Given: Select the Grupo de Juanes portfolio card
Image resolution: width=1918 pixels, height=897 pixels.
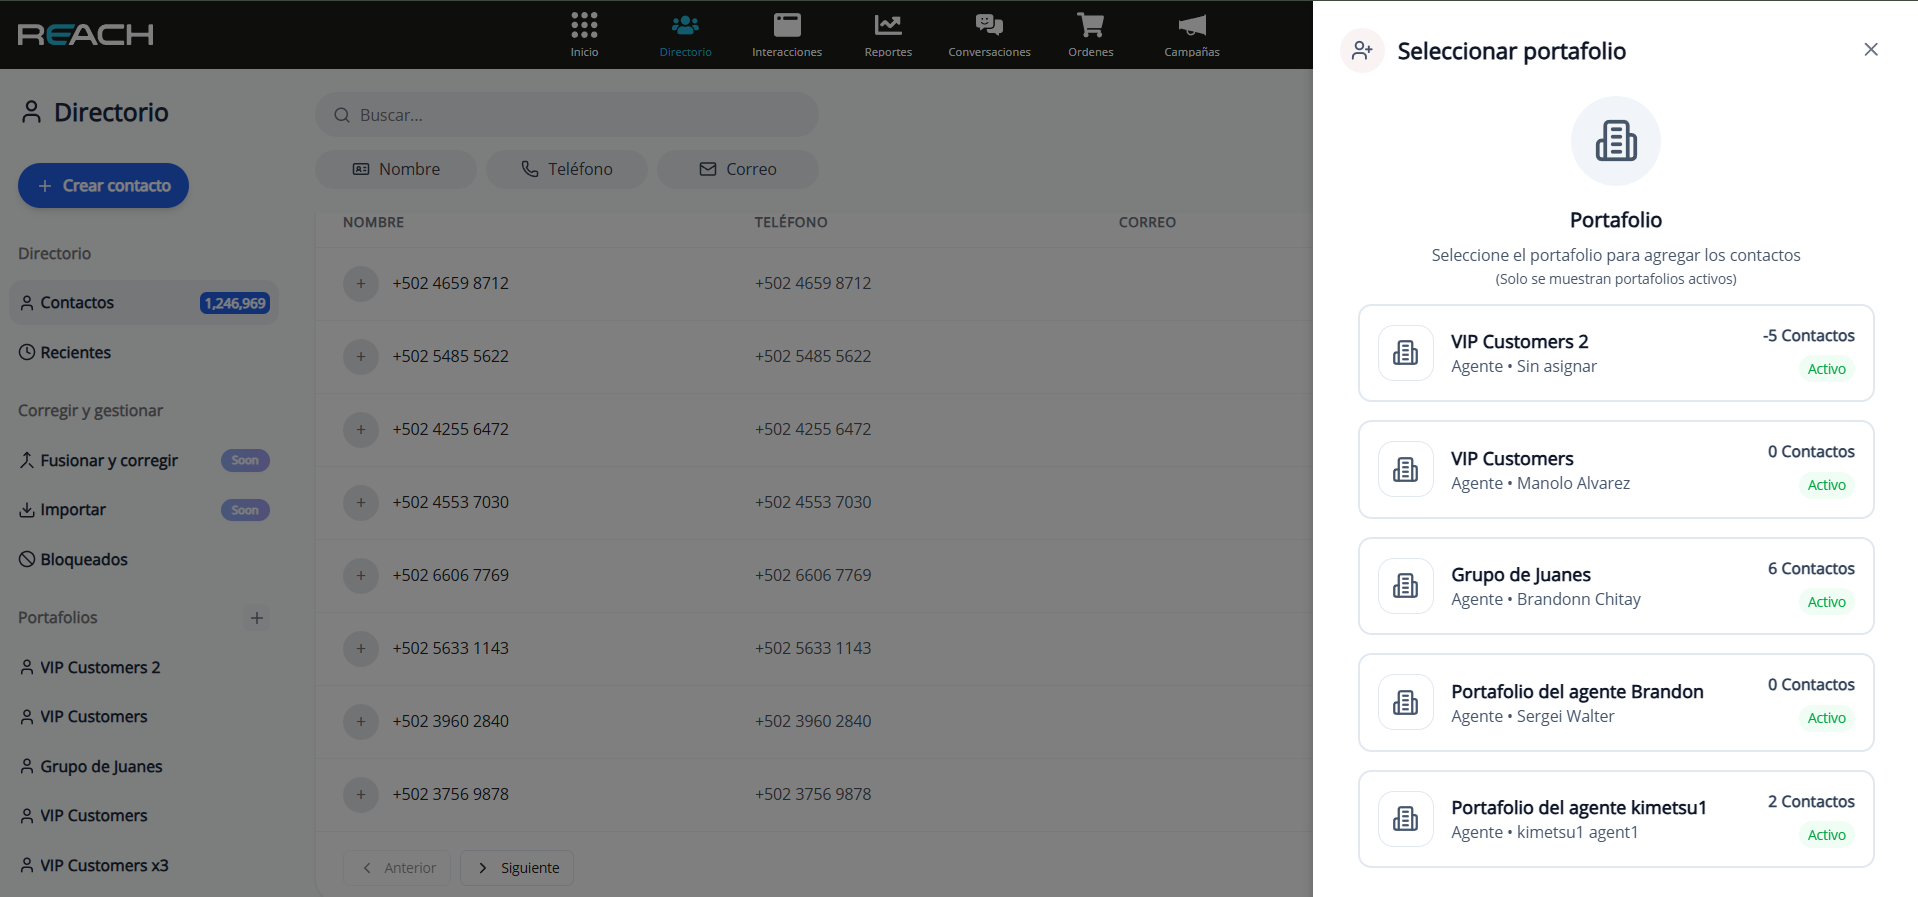Looking at the screenshot, I should [x=1615, y=586].
